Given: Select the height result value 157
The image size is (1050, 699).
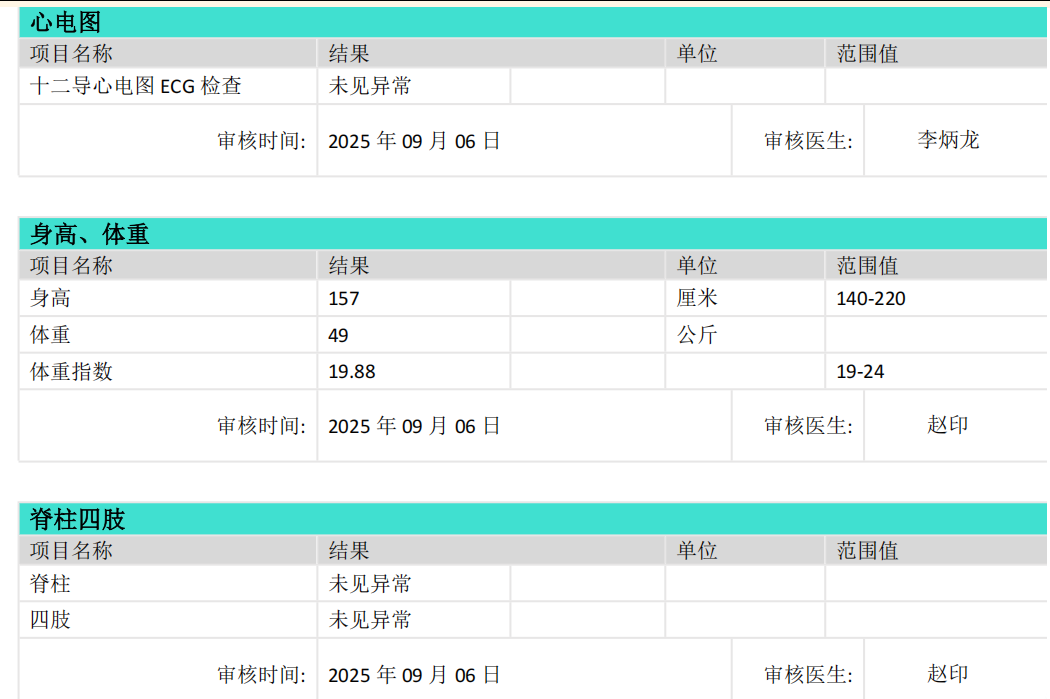Looking at the screenshot, I should pos(344,299).
